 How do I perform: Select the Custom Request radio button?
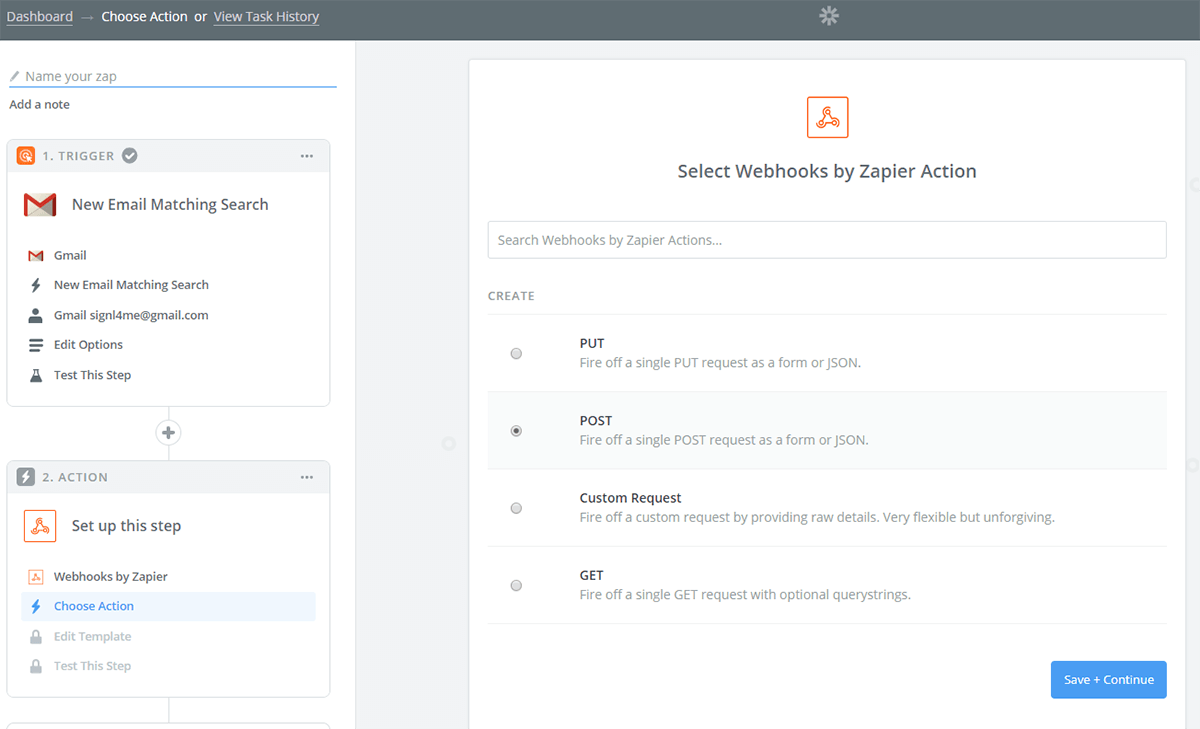pyautogui.click(x=516, y=508)
